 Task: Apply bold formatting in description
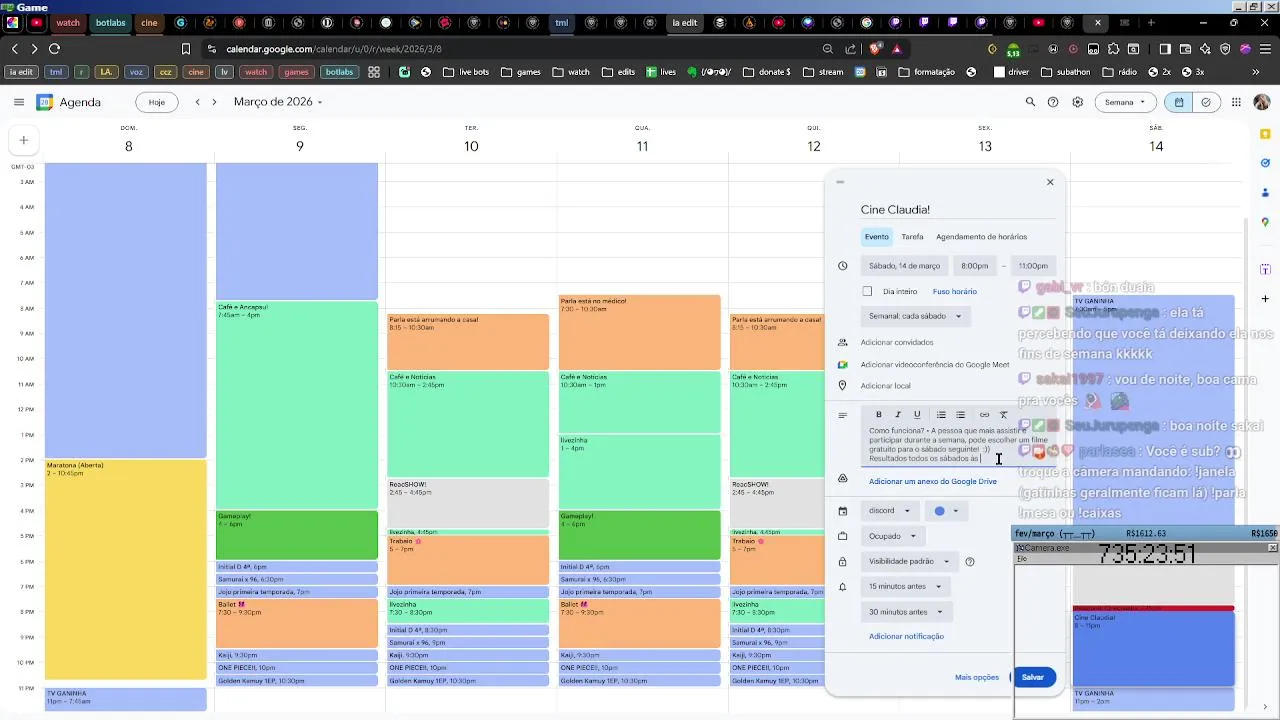[879, 415]
